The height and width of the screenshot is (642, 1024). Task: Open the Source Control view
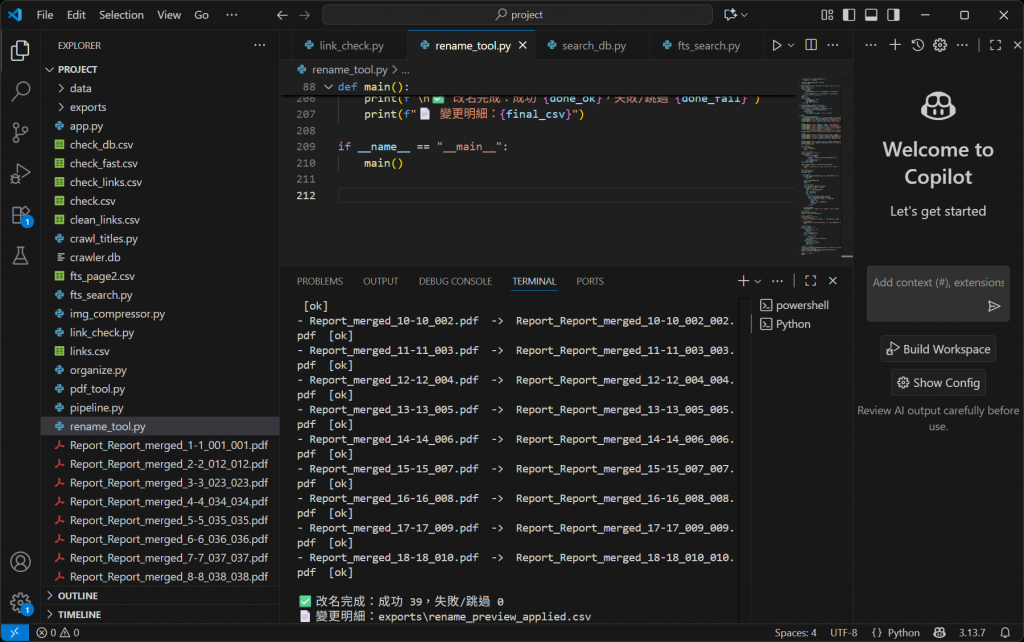point(20,132)
